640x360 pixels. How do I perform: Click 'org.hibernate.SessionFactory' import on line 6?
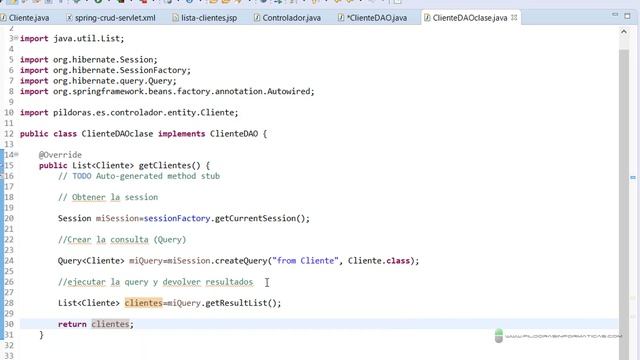(x=120, y=70)
